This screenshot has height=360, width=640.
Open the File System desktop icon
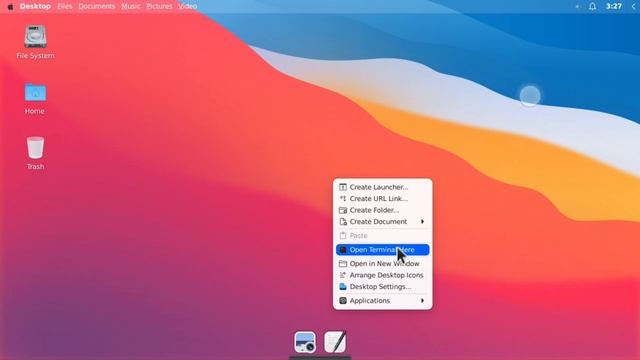[35, 37]
